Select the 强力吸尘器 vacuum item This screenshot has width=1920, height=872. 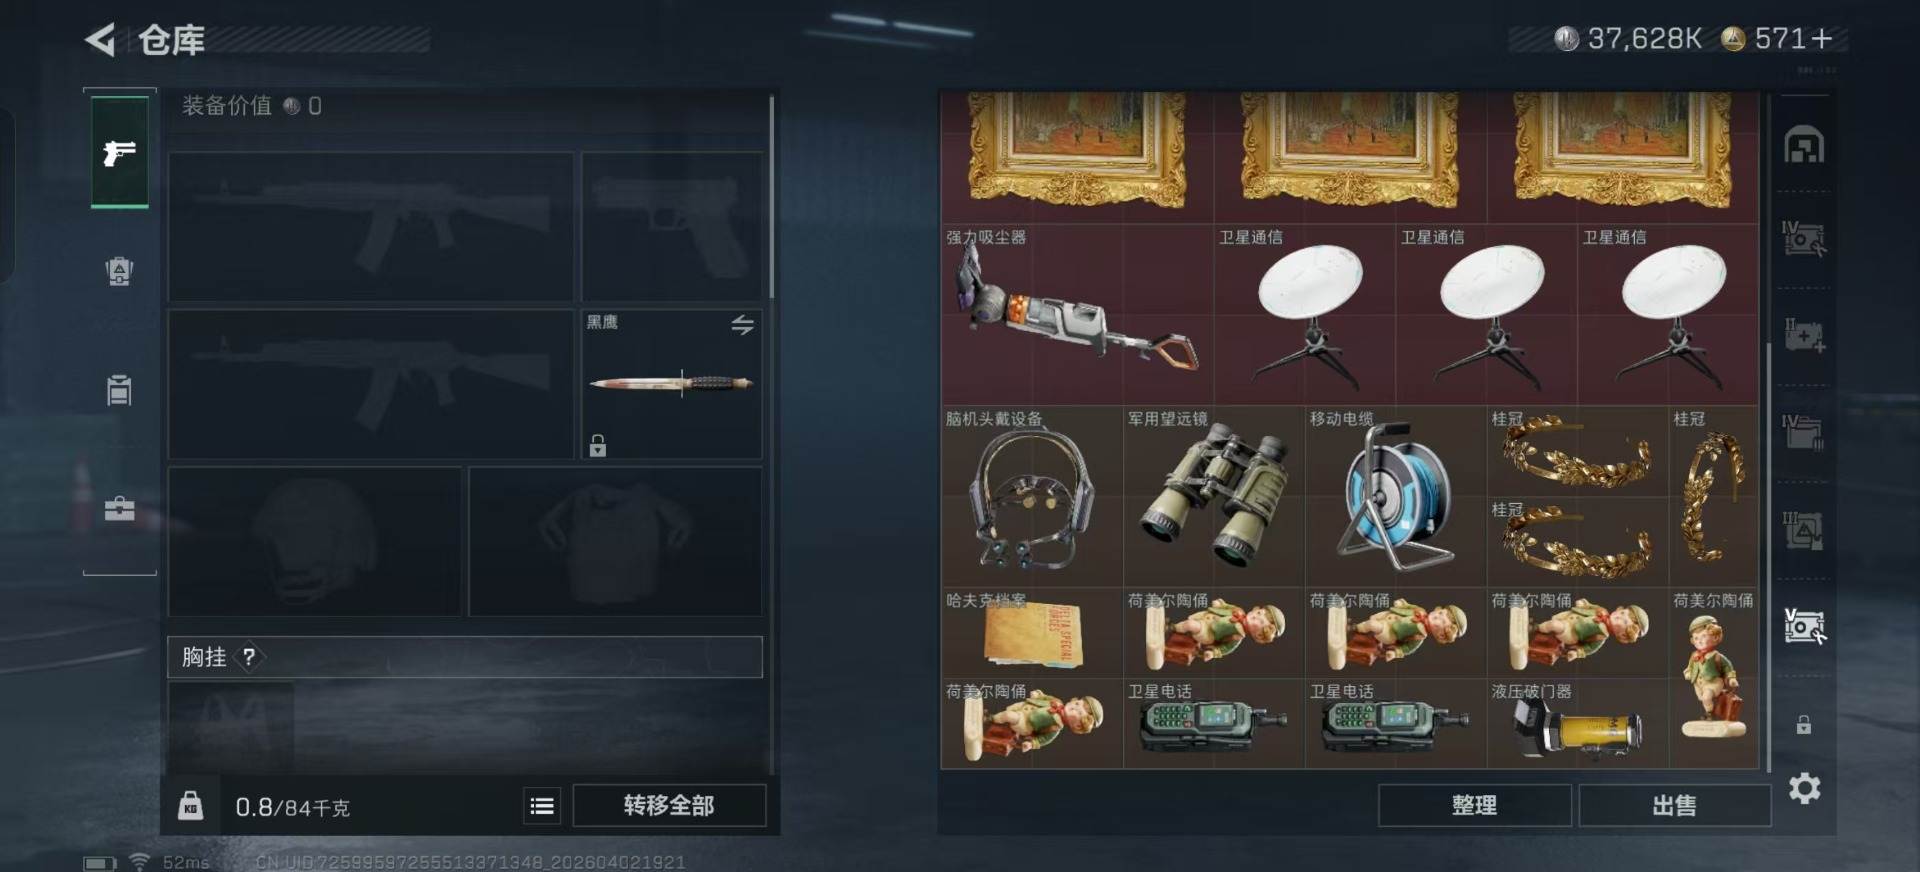pyautogui.click(x=1077, y=314)
